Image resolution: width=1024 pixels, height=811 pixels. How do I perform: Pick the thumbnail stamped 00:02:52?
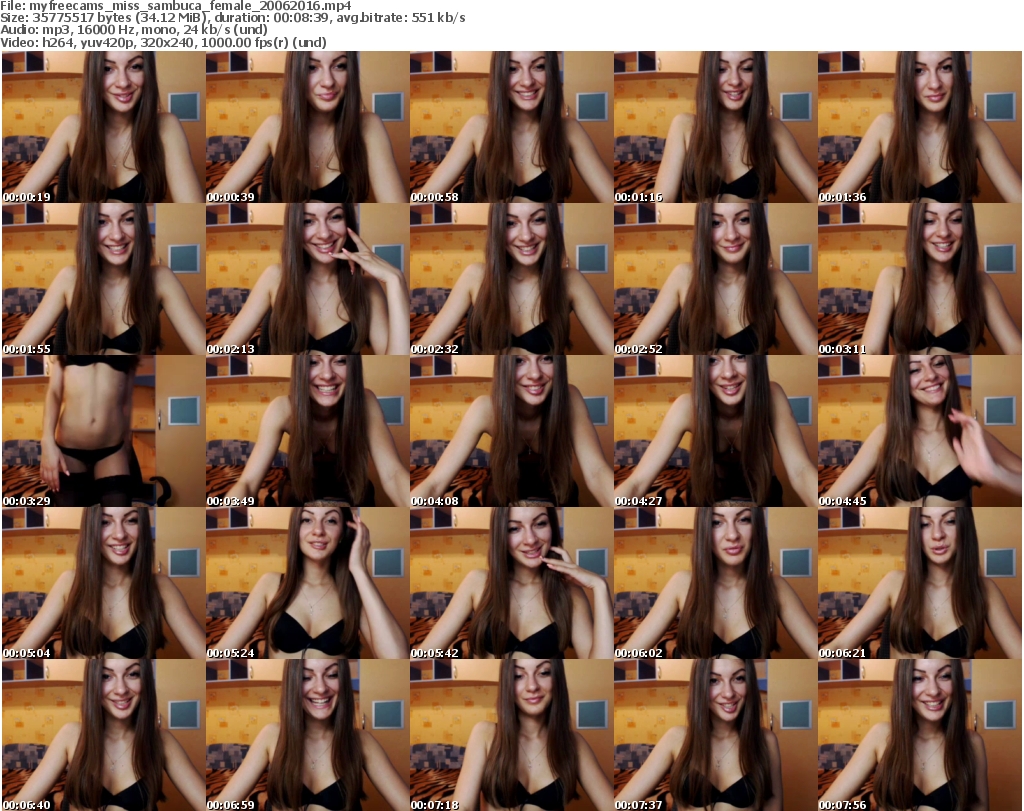pos(715,279)
